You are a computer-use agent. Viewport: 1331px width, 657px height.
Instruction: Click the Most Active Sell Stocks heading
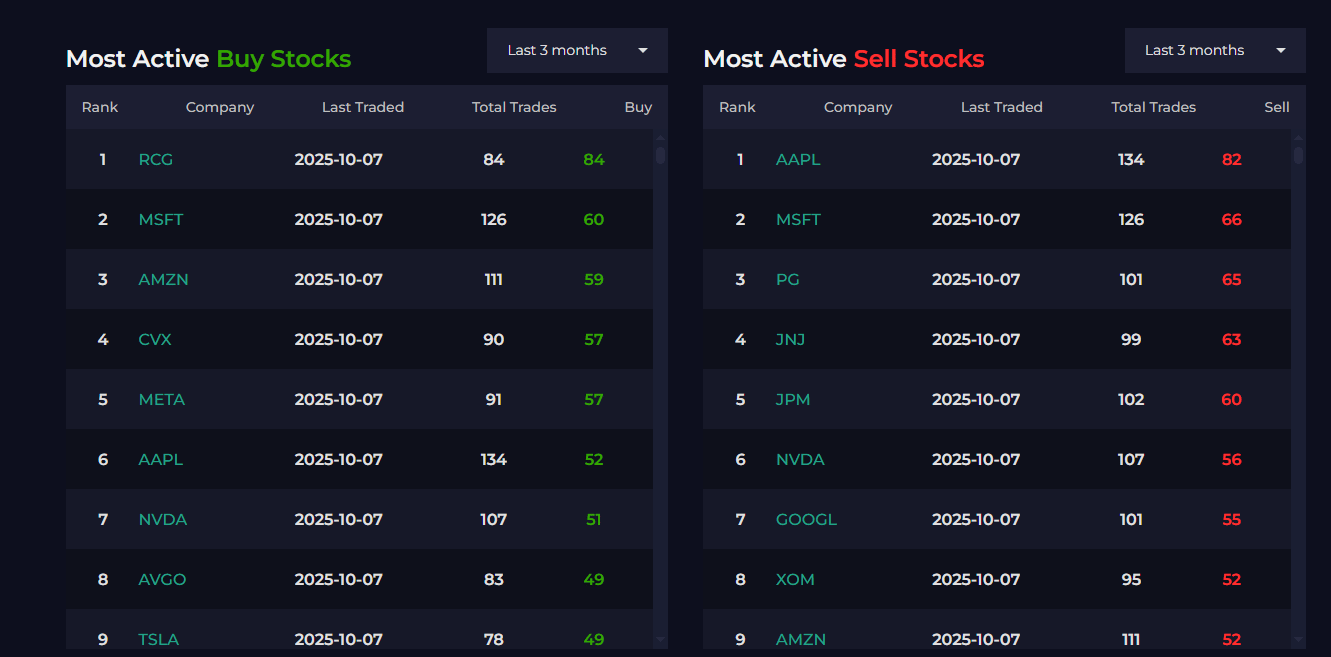[844, 59]
